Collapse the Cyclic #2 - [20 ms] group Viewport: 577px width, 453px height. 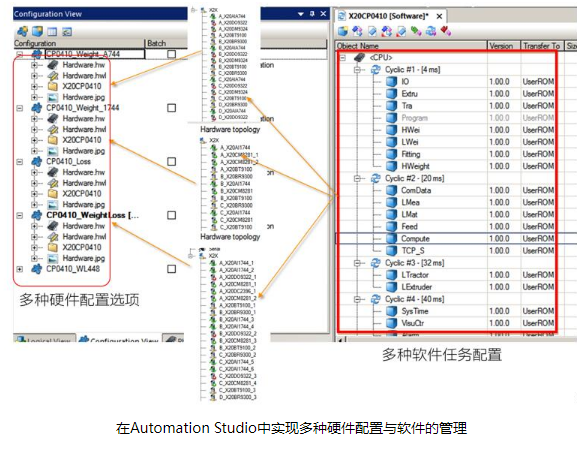click(357, 178)
